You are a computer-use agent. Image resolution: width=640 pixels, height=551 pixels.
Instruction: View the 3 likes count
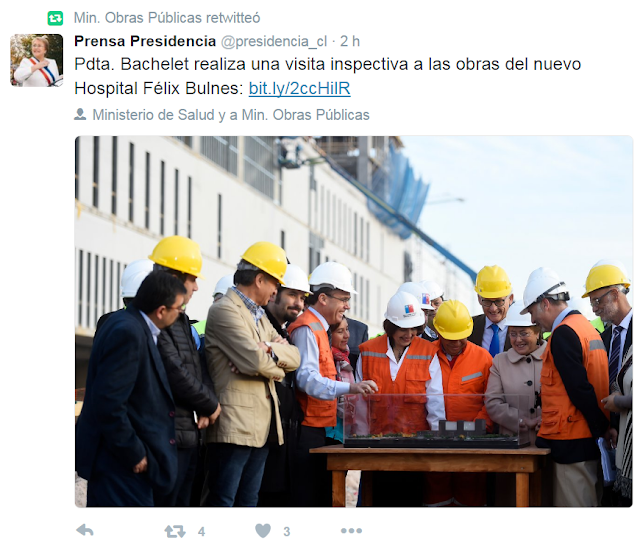click(x=287, y=531)
